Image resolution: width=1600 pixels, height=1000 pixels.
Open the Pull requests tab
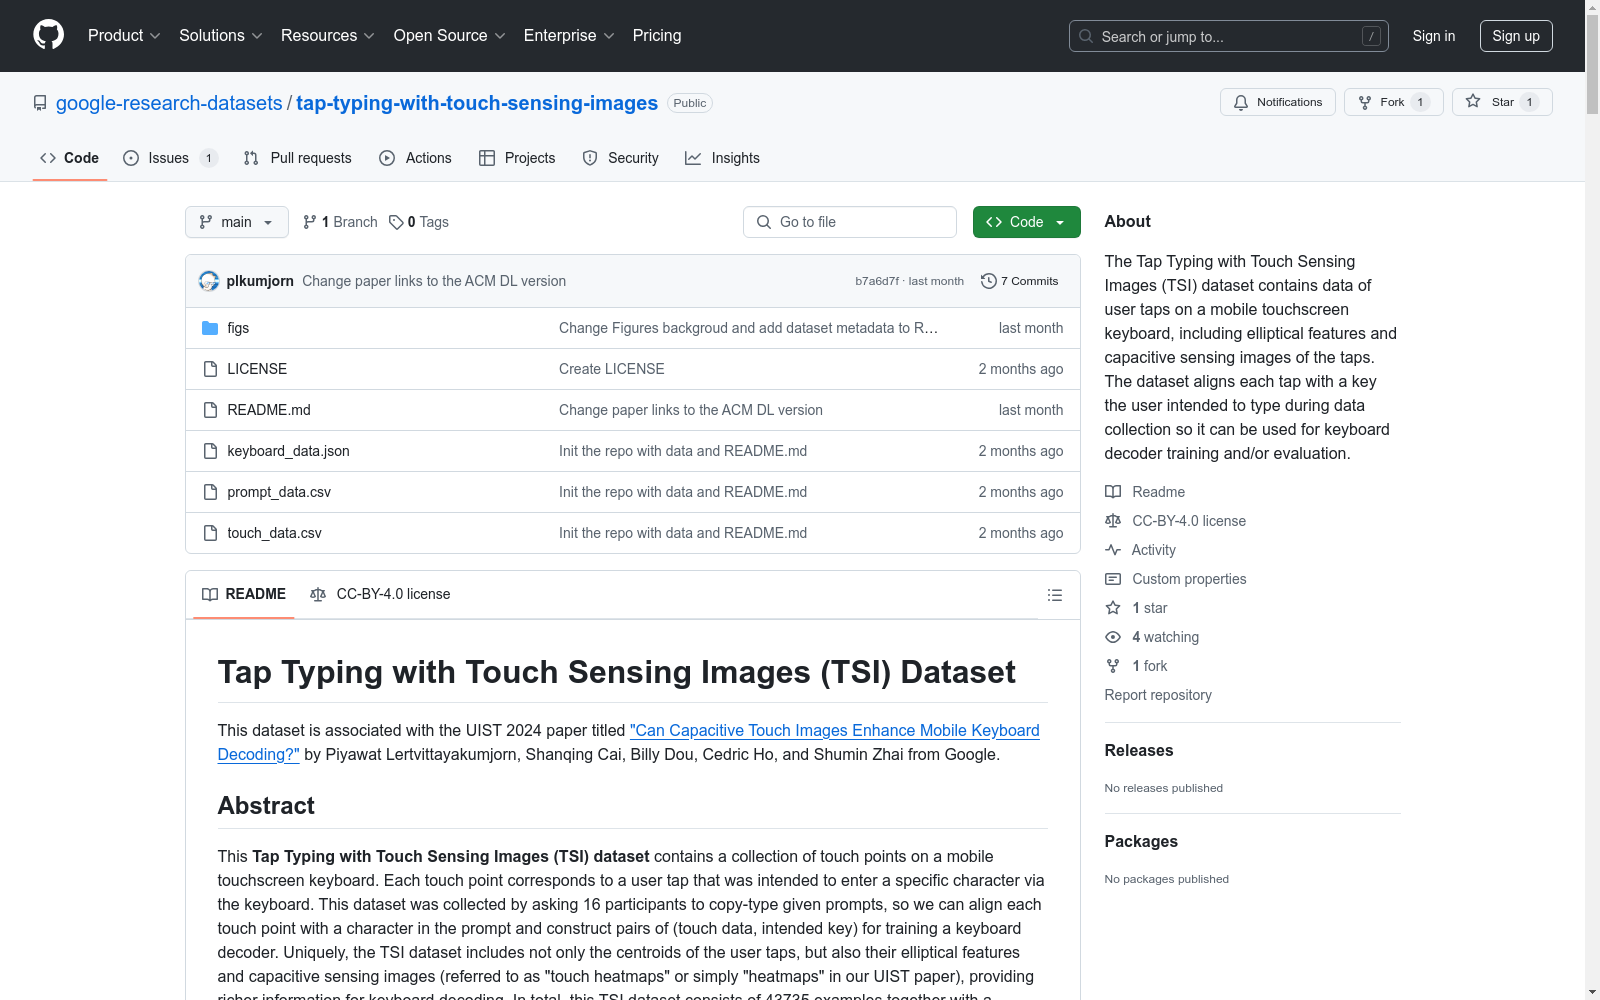click(x=298, y=158)
